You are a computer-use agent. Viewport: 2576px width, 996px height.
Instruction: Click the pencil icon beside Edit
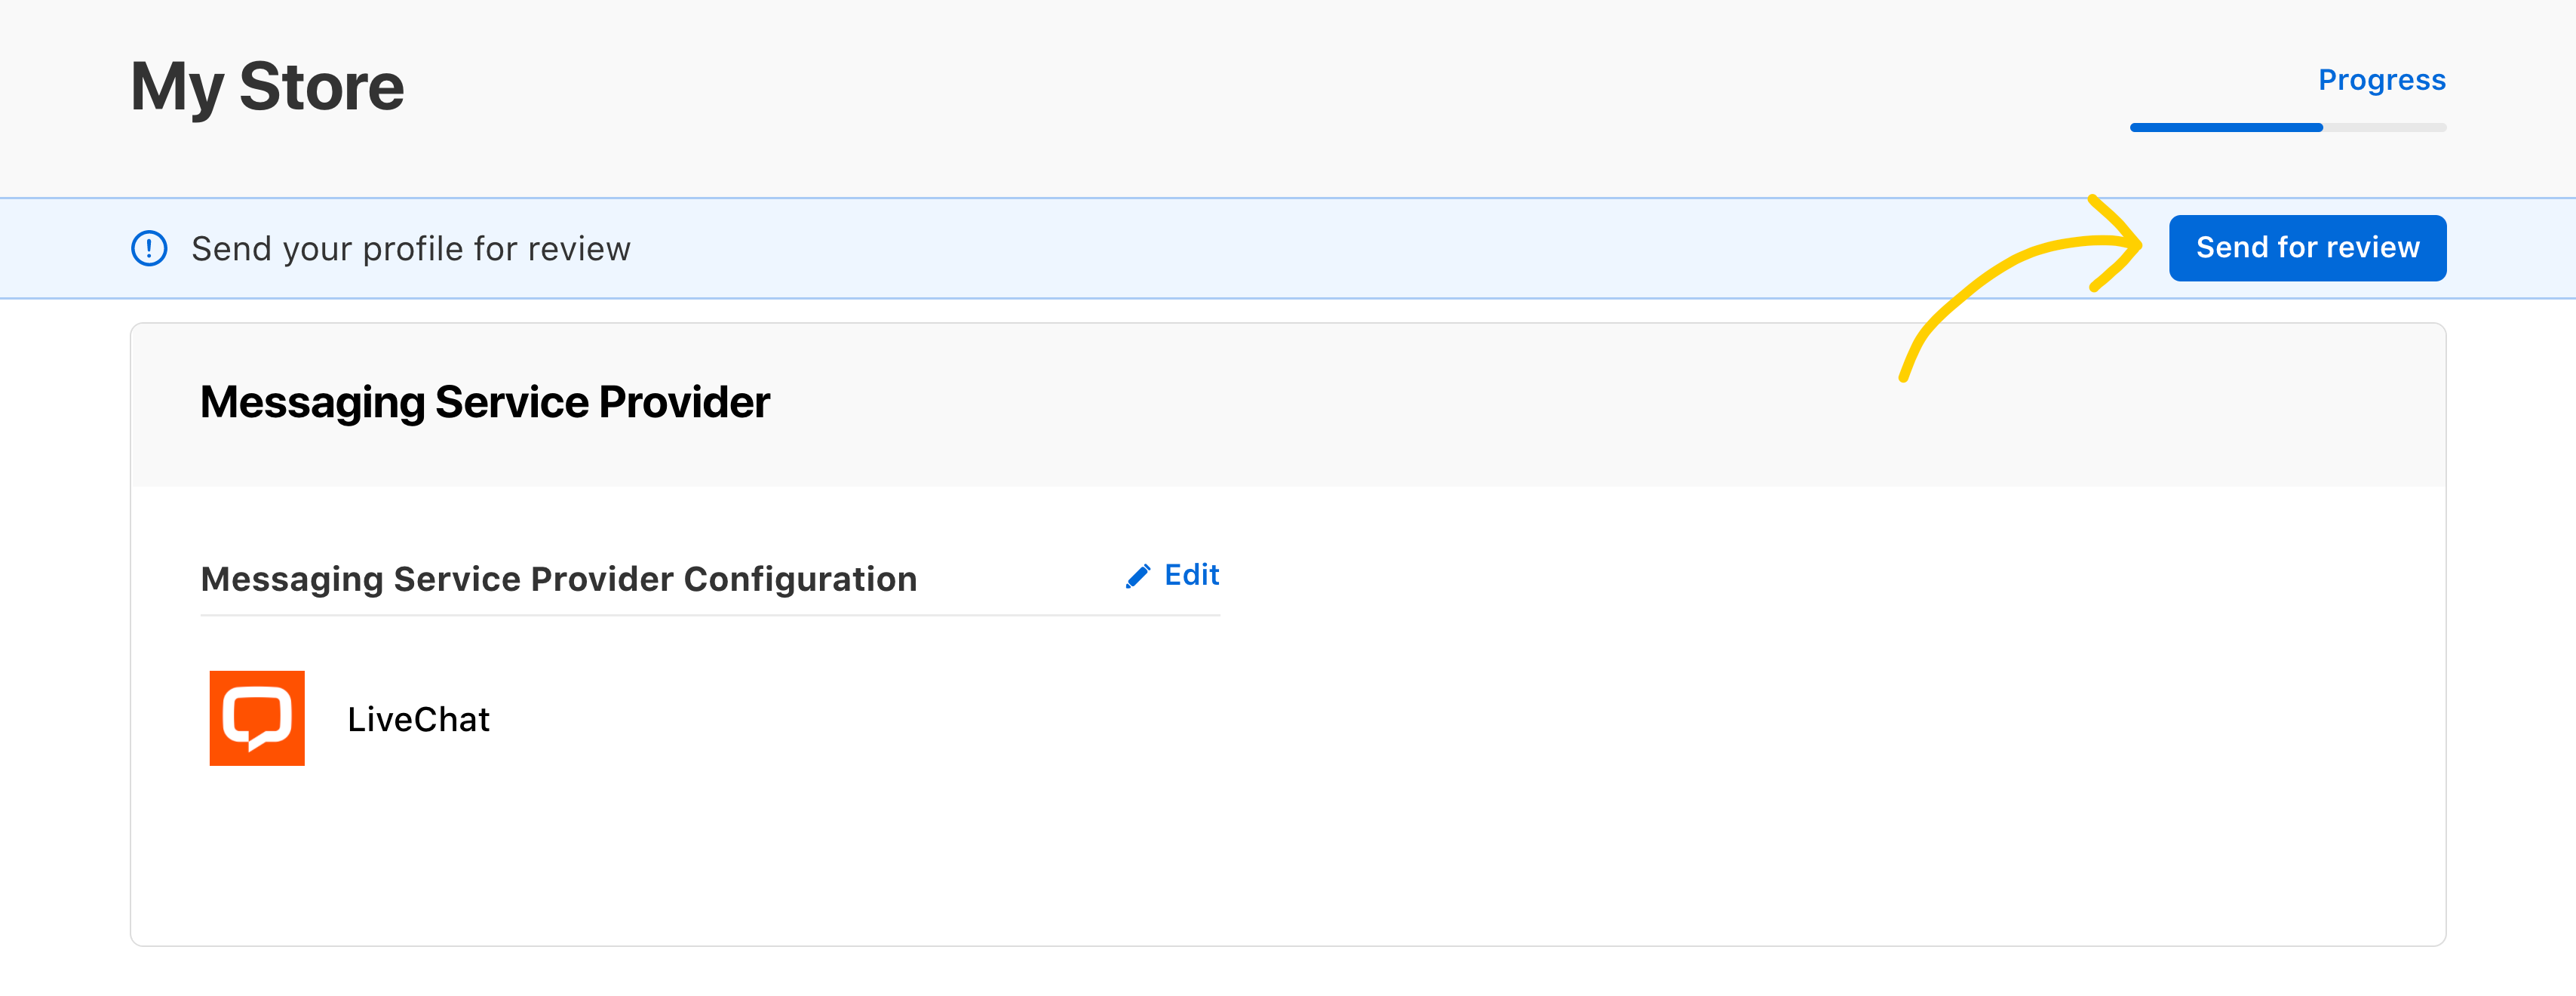point(1137,576)
